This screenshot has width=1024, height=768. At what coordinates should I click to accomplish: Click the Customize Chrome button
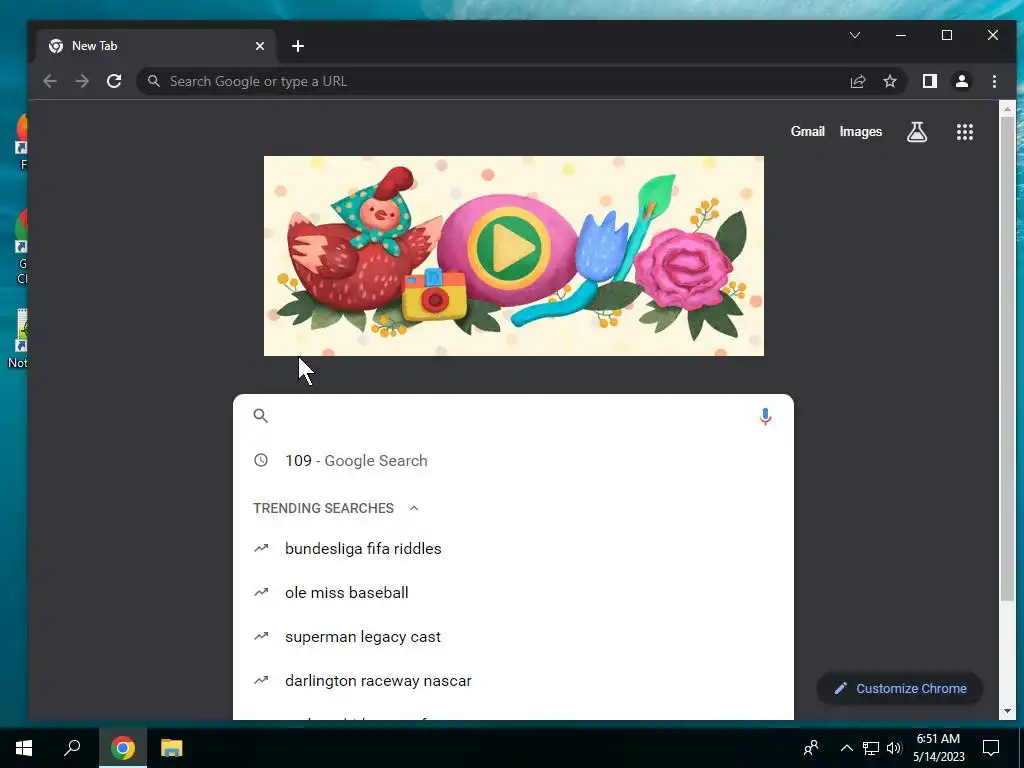(900, 688)
